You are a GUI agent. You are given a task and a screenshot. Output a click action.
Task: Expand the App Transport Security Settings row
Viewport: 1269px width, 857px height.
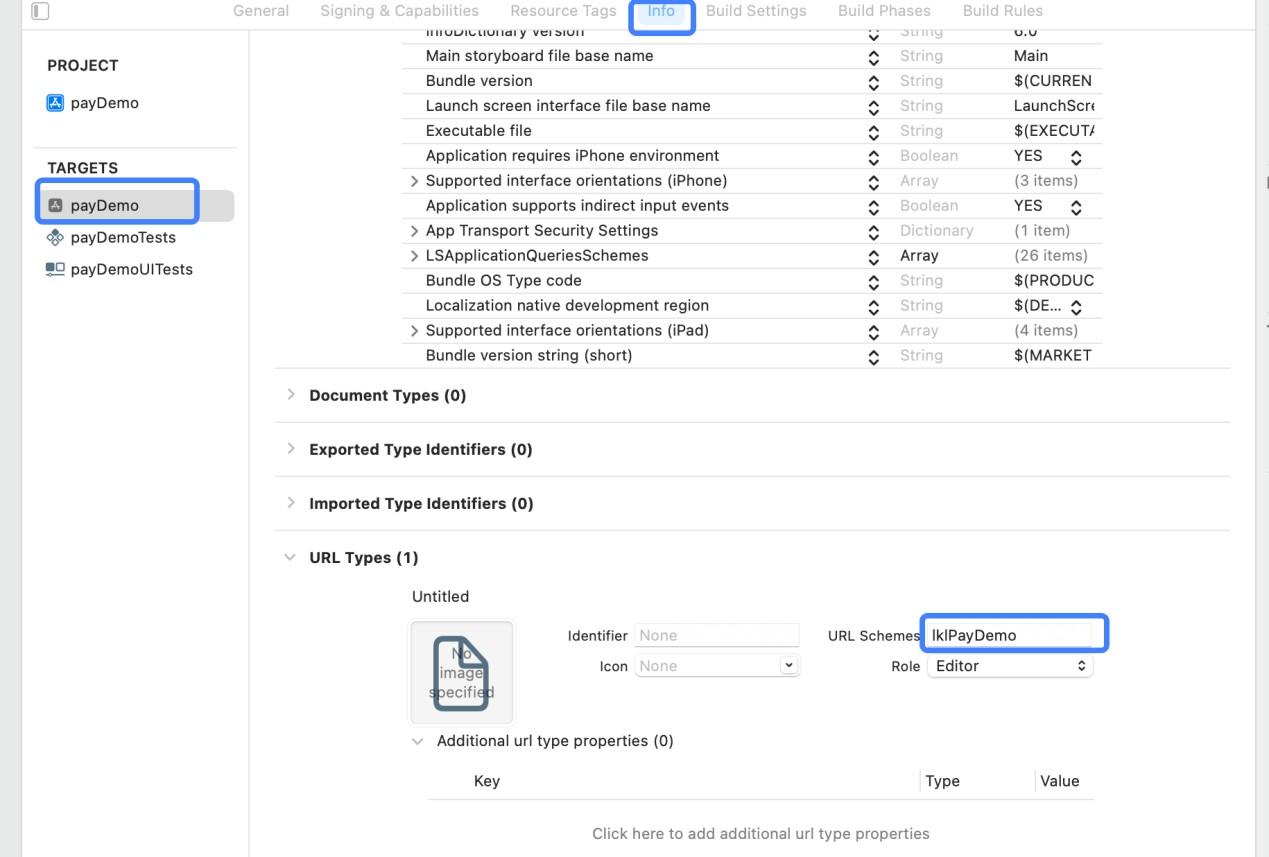click(414, 231)
